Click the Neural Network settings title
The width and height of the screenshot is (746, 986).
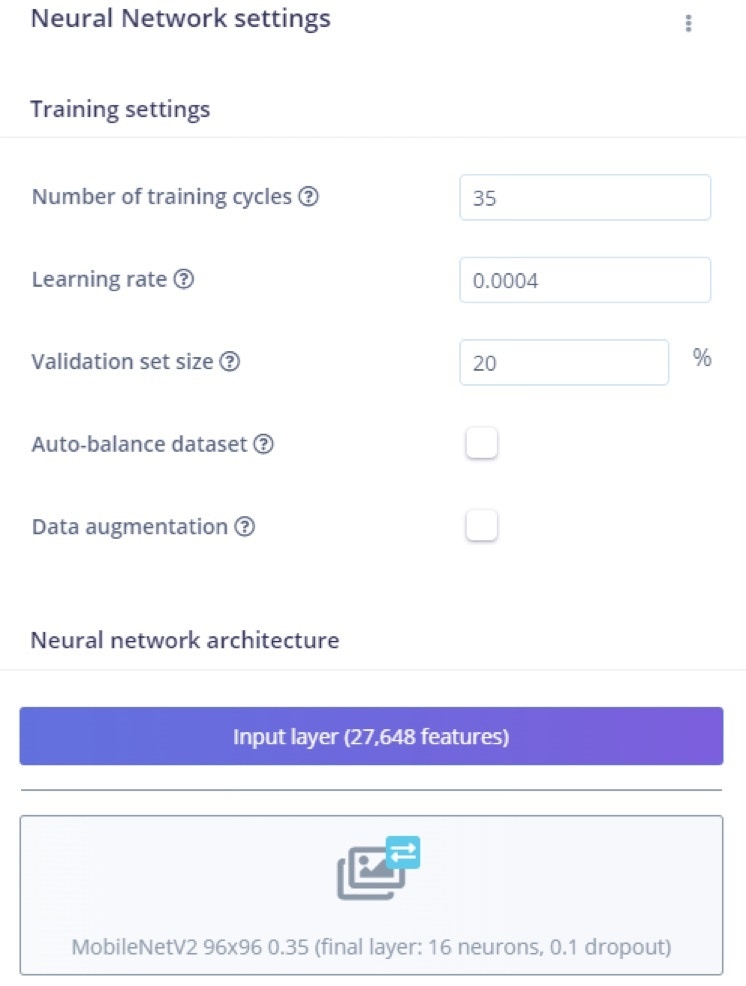coord(181,18)
